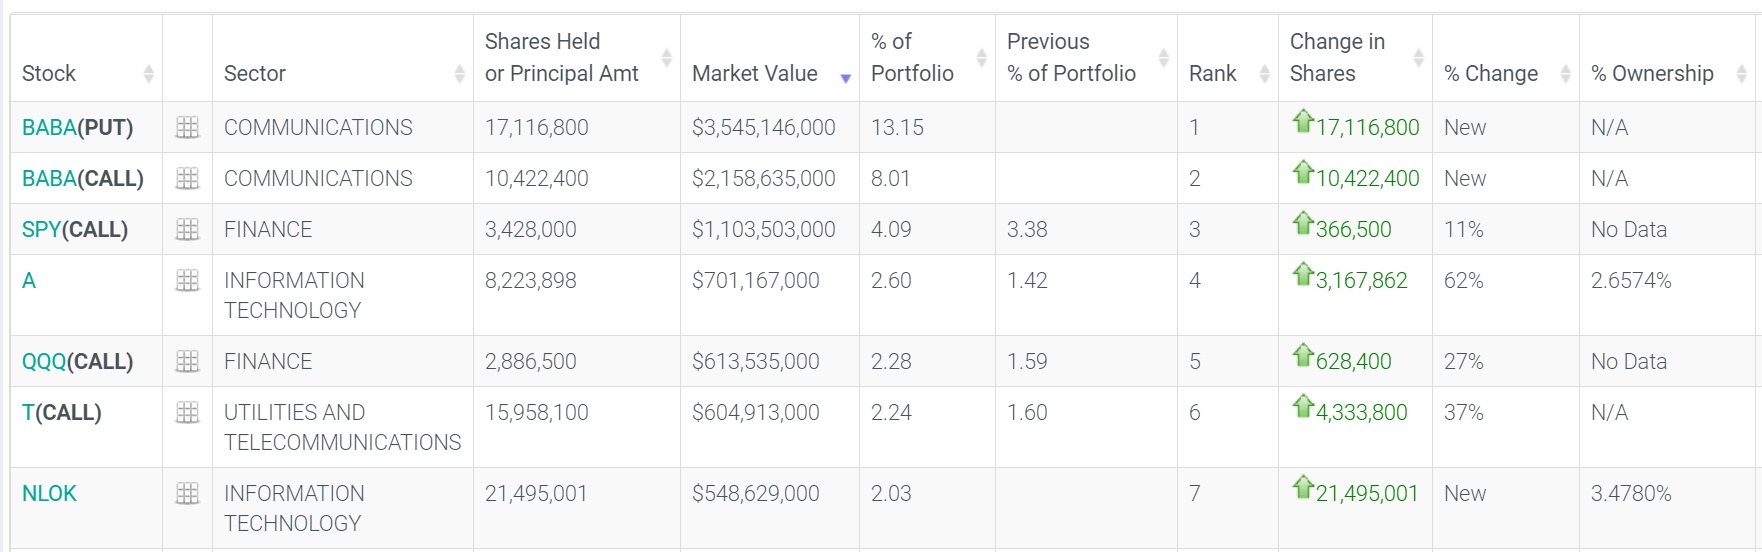1762x552 pixels.
Task: Open the QQQ ticker link
Action: pyautogui.click(x=44, y=361)
